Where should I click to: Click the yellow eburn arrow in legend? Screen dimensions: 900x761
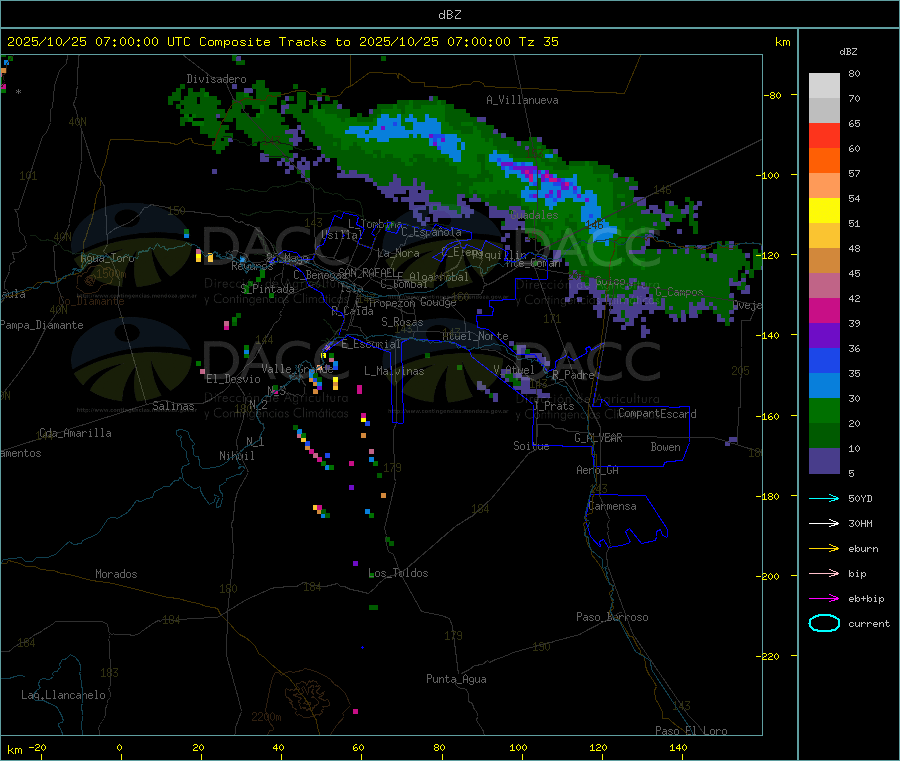coord(824,548)
